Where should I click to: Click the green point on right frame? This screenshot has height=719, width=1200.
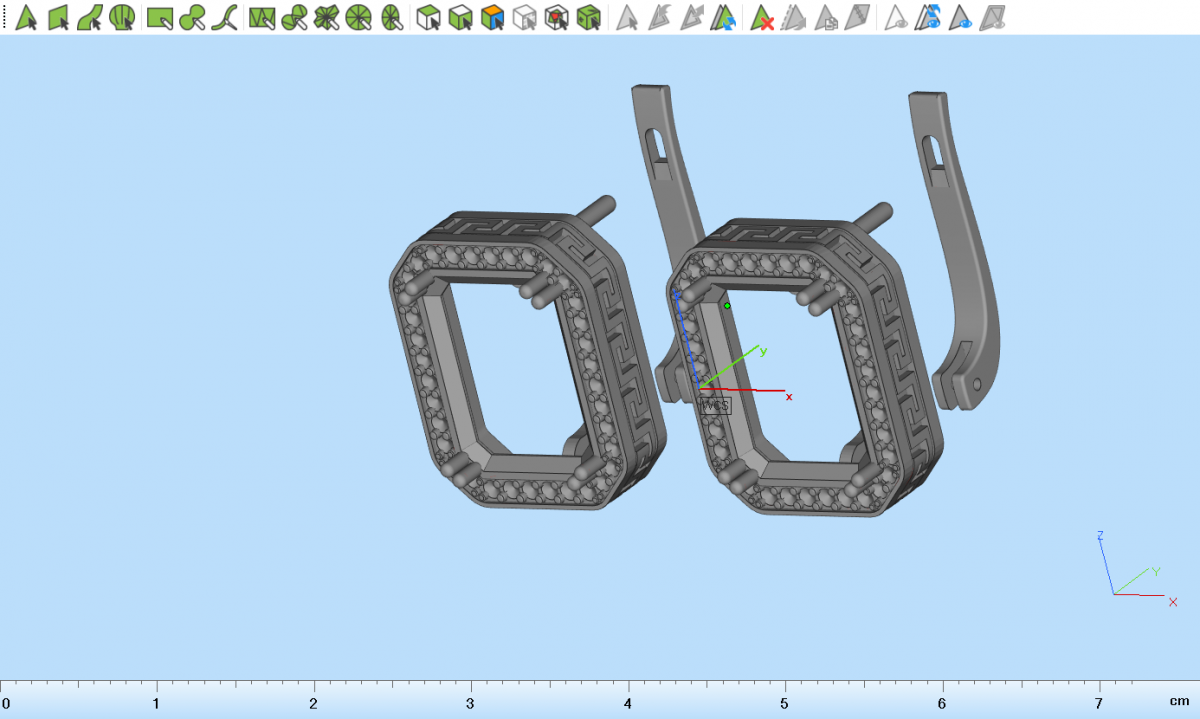click(x=727, y=305)
